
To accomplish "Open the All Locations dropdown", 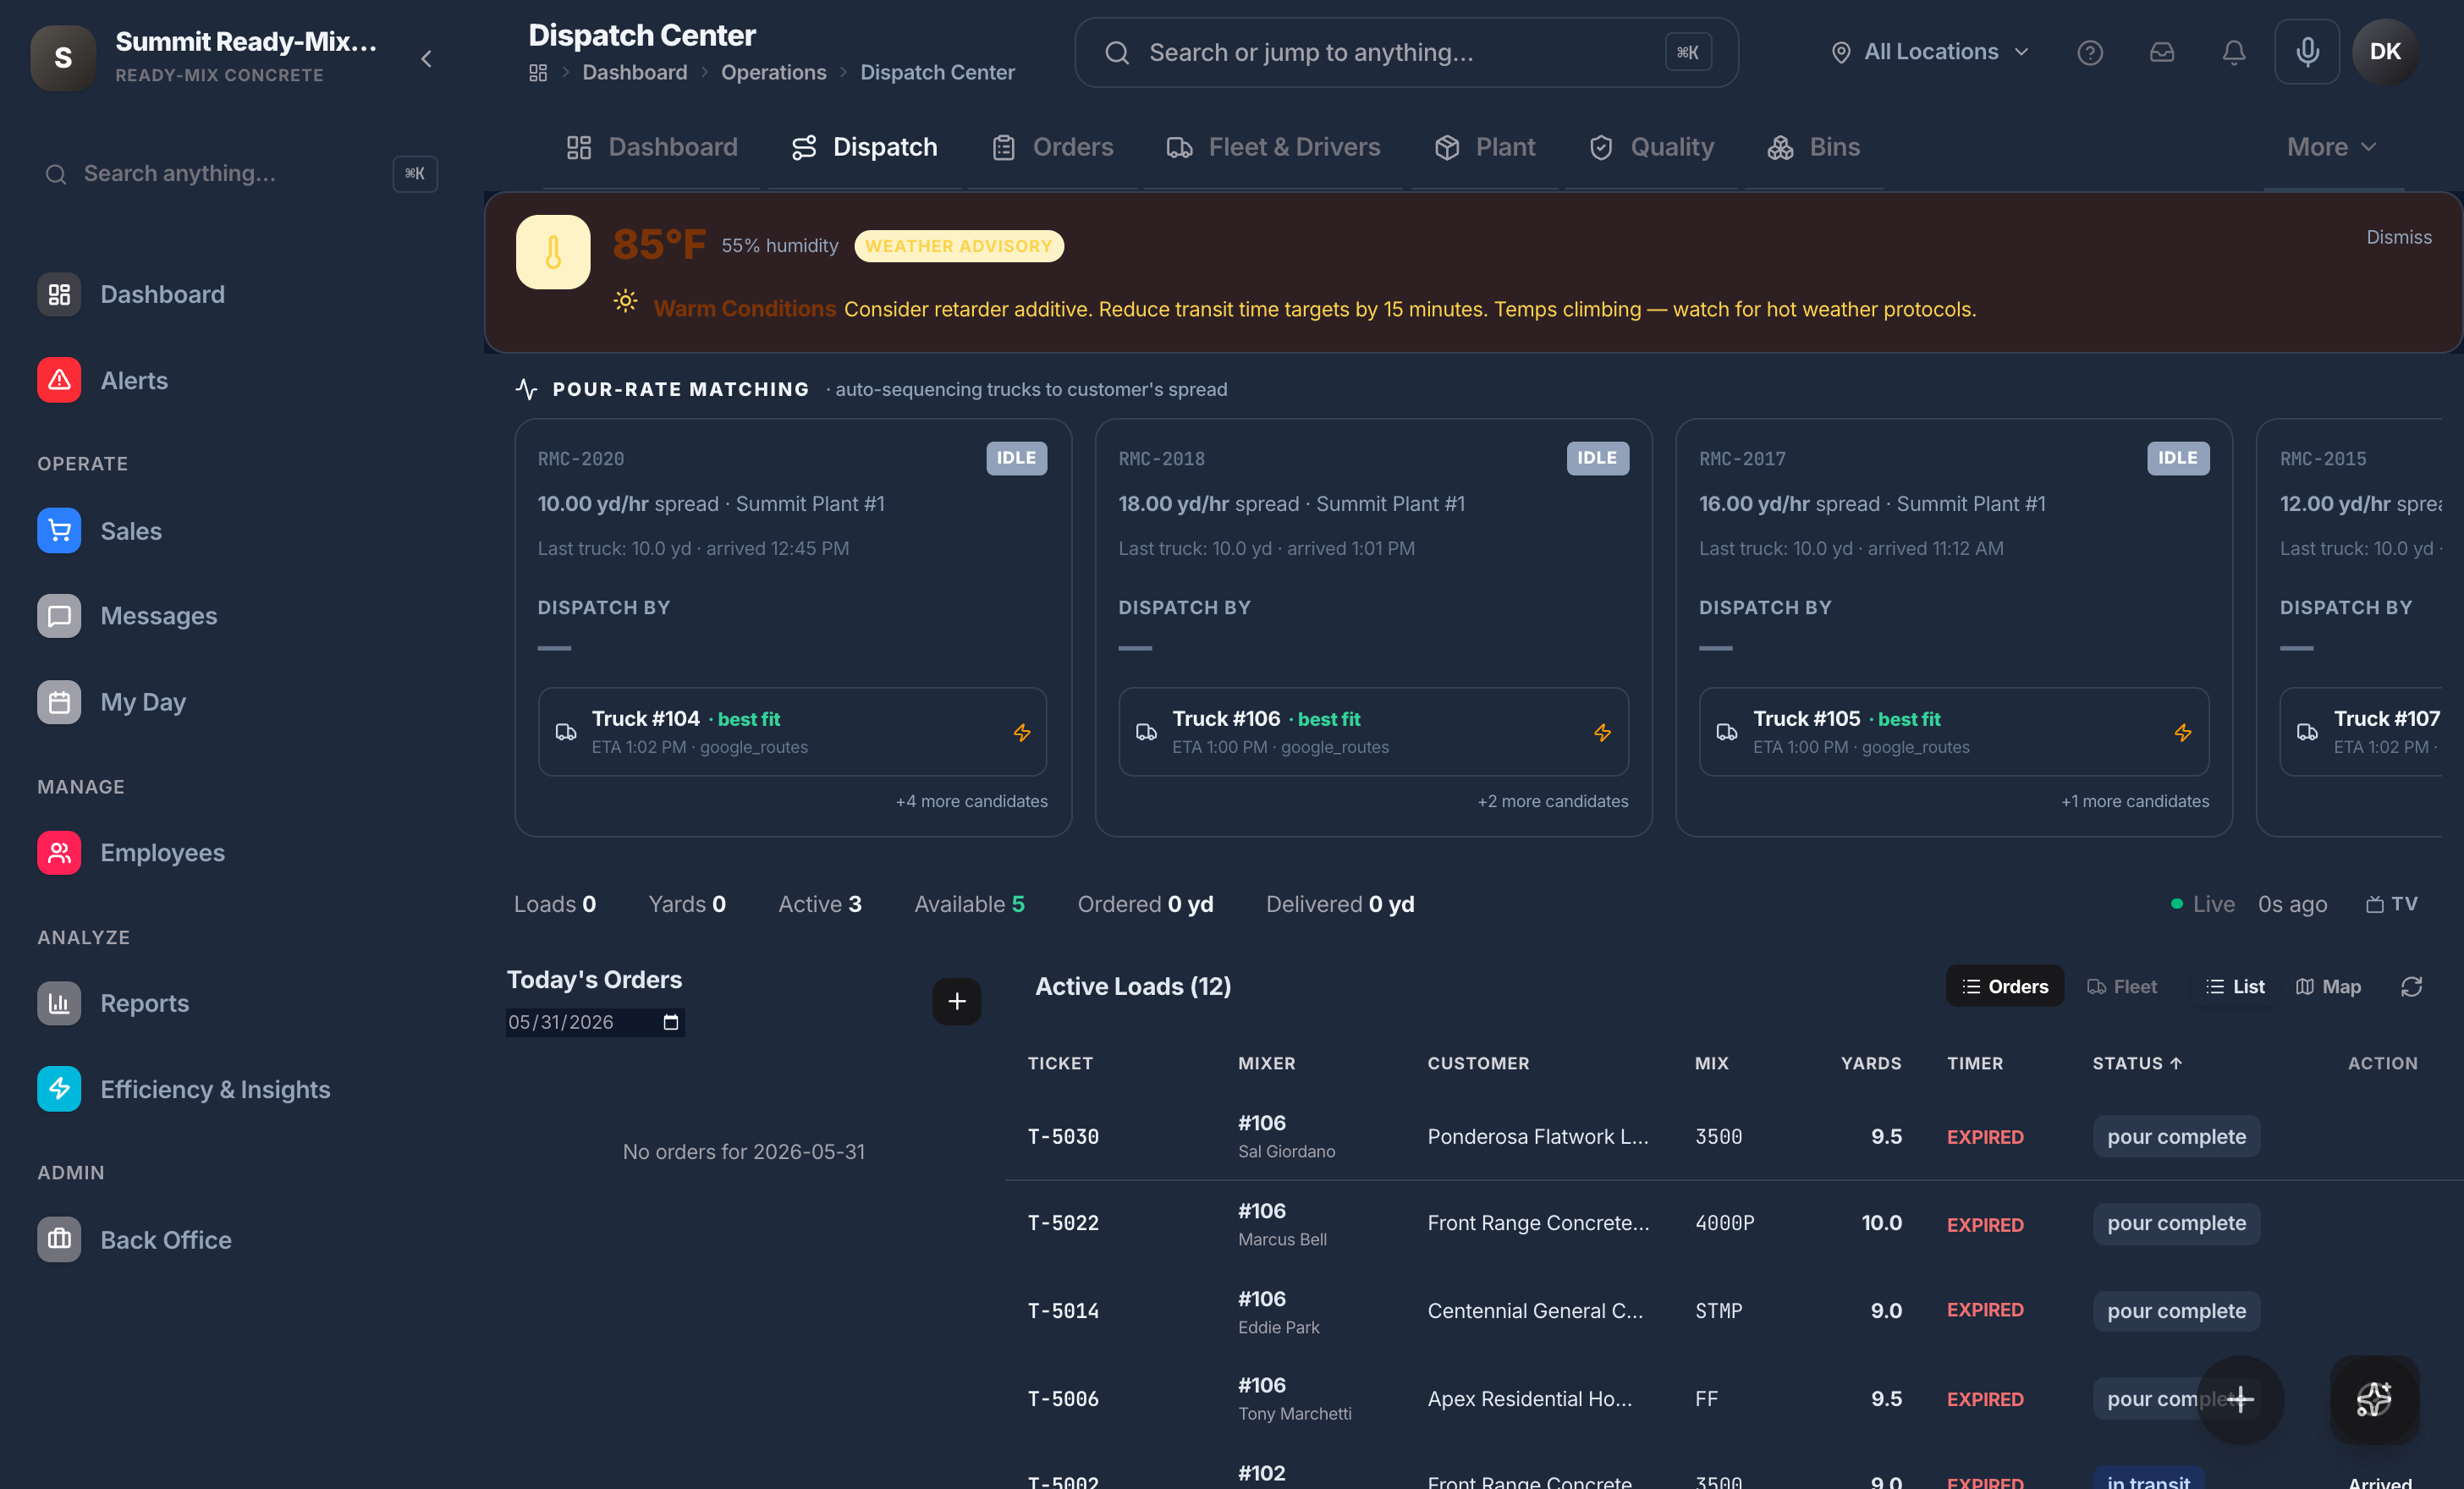I will pyautogui.click(x=1929, y=52).
